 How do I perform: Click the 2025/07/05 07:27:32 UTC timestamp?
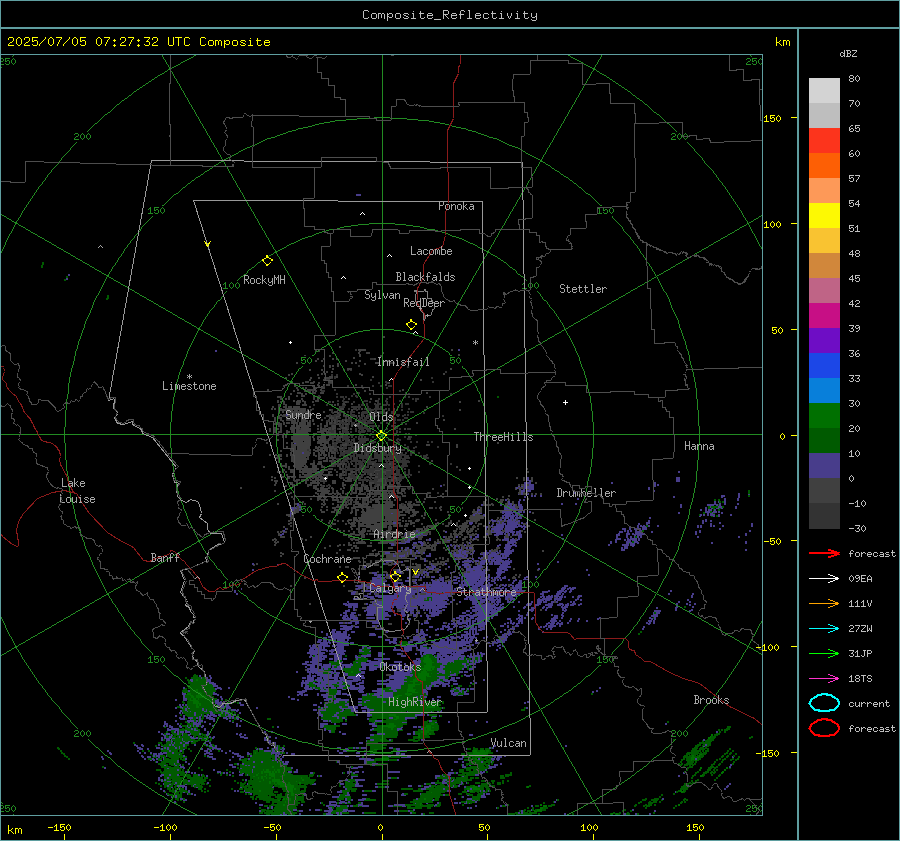coord(138,42)
